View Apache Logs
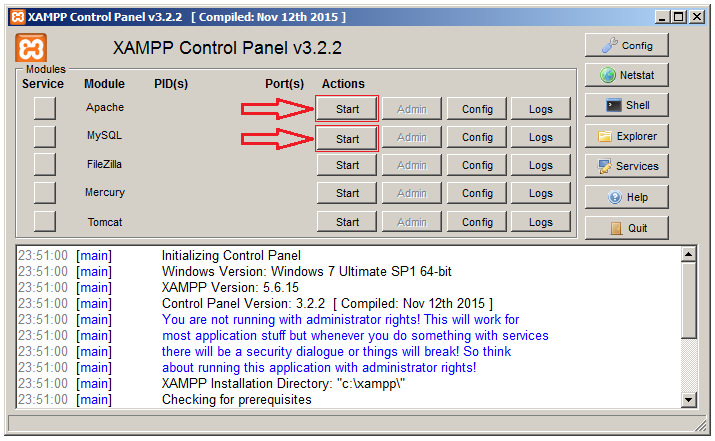Image resolution: width=715 pixels, height=441 pixels. pos(541,109)
